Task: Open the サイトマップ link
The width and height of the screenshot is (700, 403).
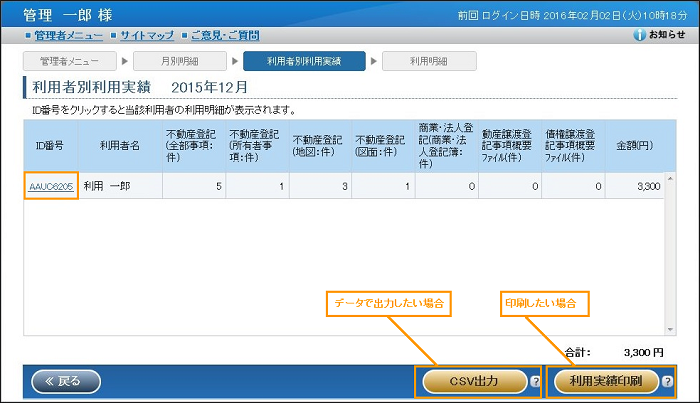Action: (147, 35)
